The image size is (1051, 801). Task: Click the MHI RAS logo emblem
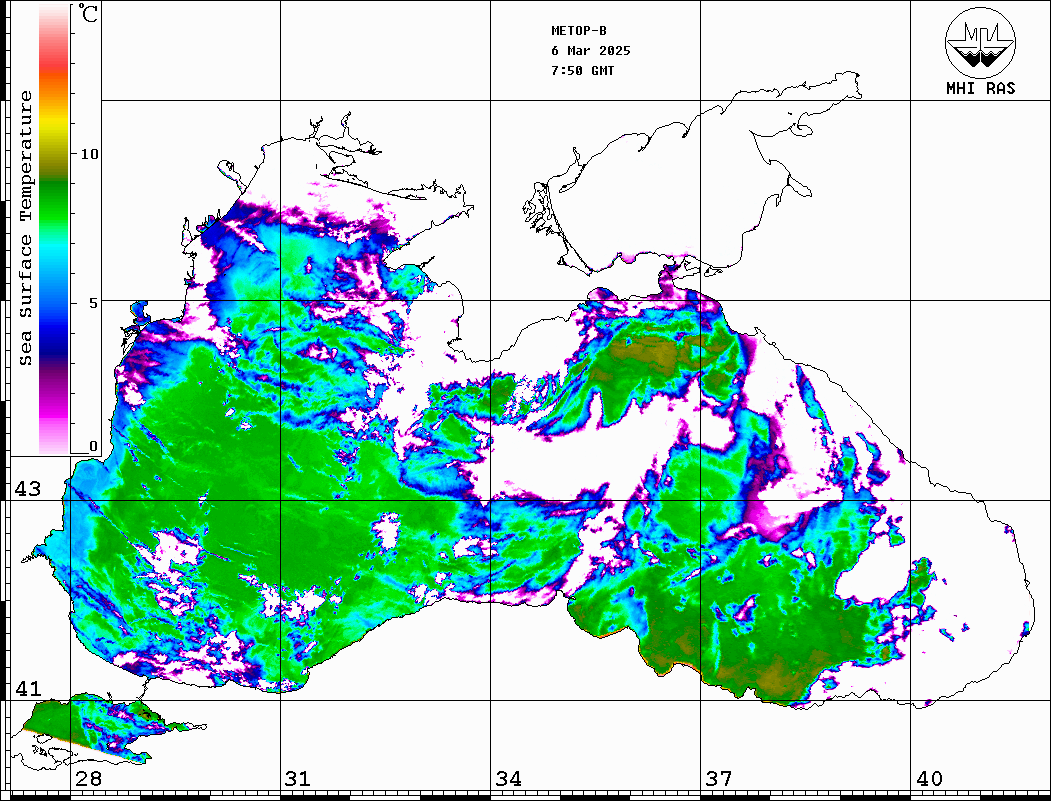(981, 42)
